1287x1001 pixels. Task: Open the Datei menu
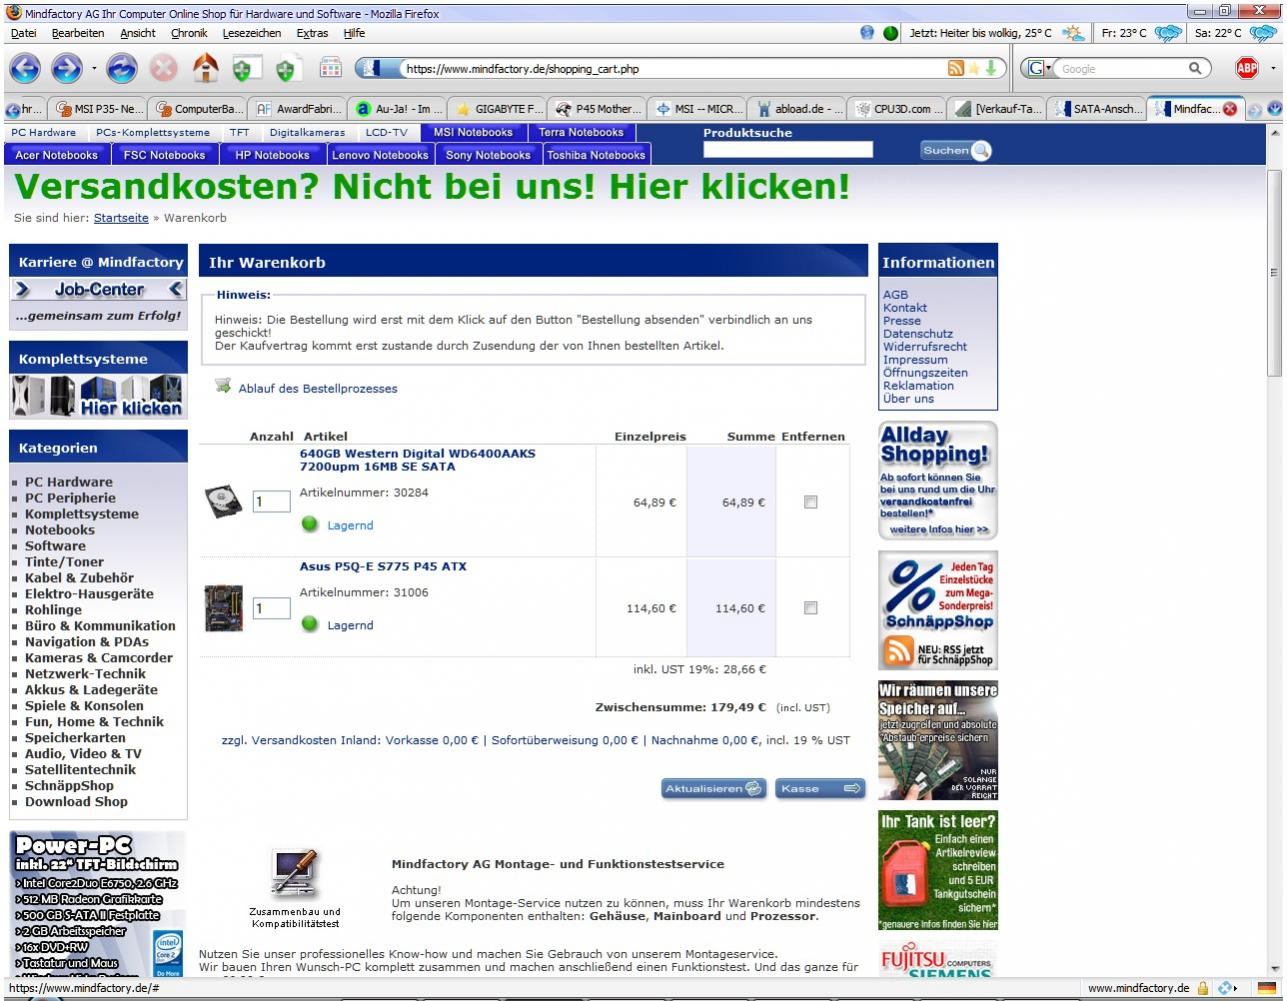(22, 33)
